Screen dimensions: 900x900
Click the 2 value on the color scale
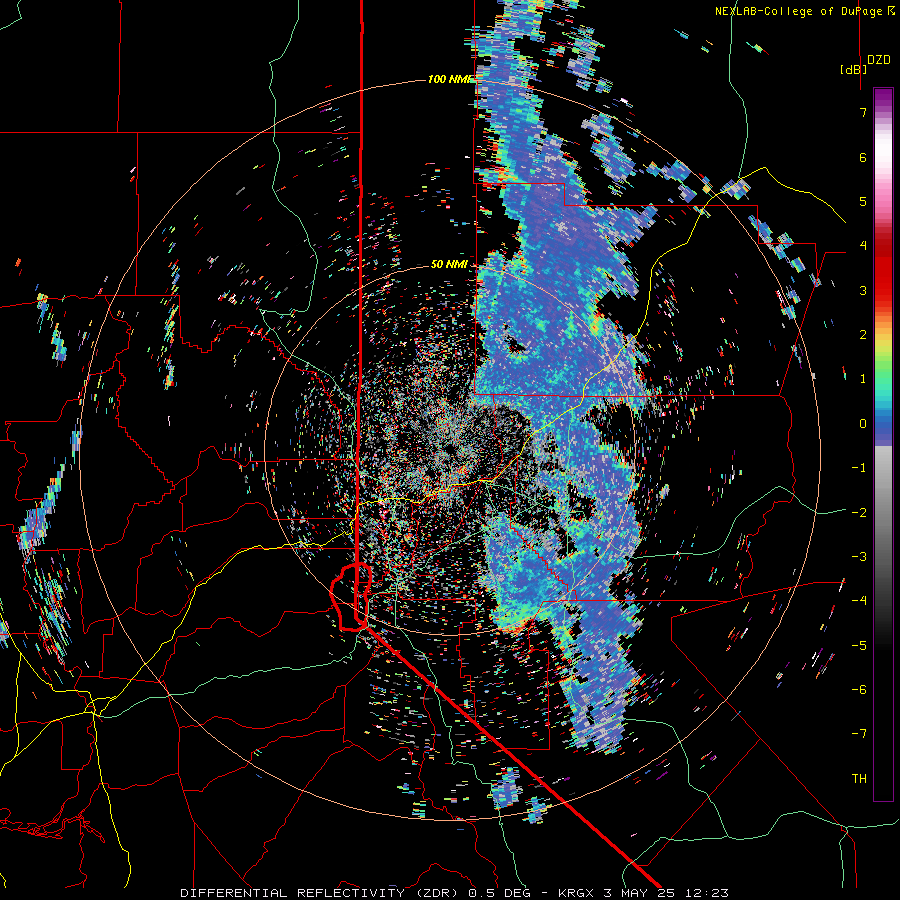863,335
